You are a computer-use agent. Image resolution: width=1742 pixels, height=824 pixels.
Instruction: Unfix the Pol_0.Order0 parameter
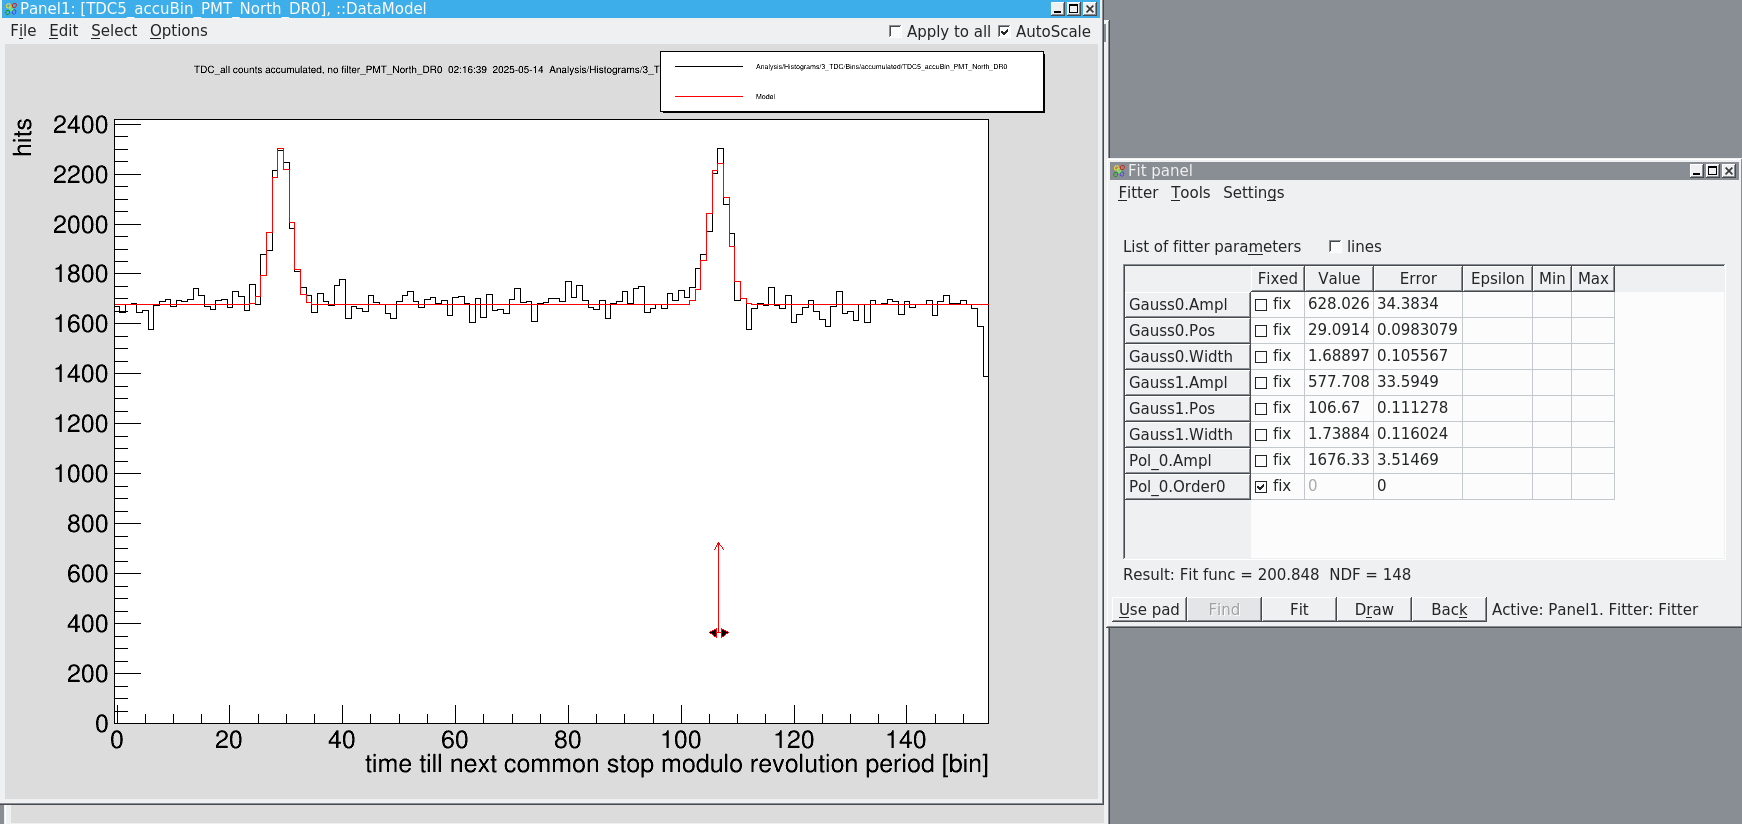[x=1261, y=487]
